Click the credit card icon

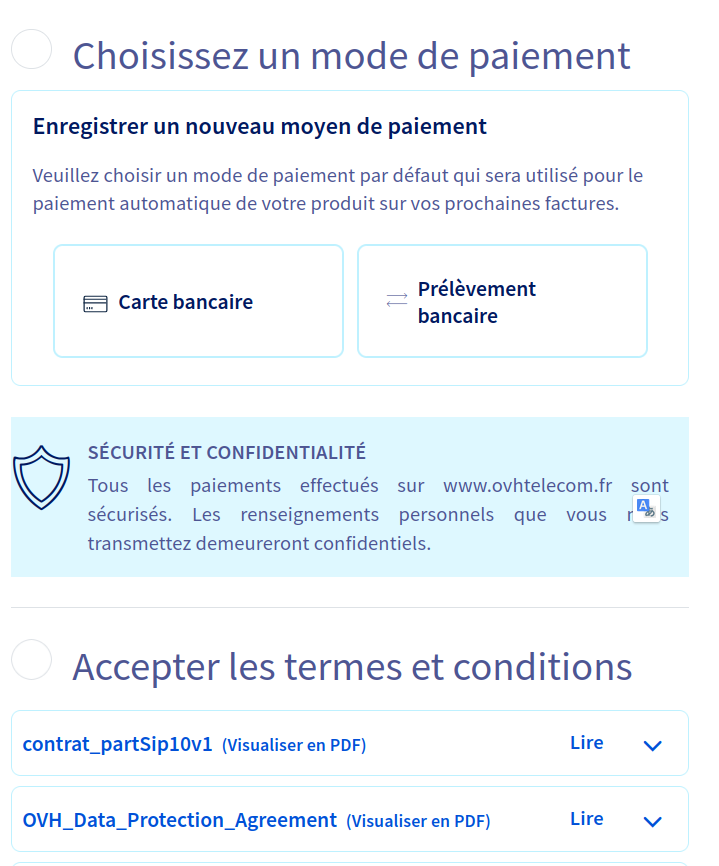95,304
